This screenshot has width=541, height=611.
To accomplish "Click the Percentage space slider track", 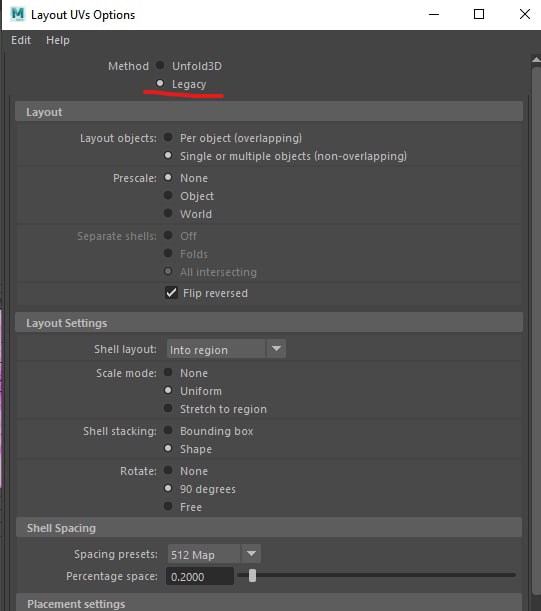I will tap(377, 575).
